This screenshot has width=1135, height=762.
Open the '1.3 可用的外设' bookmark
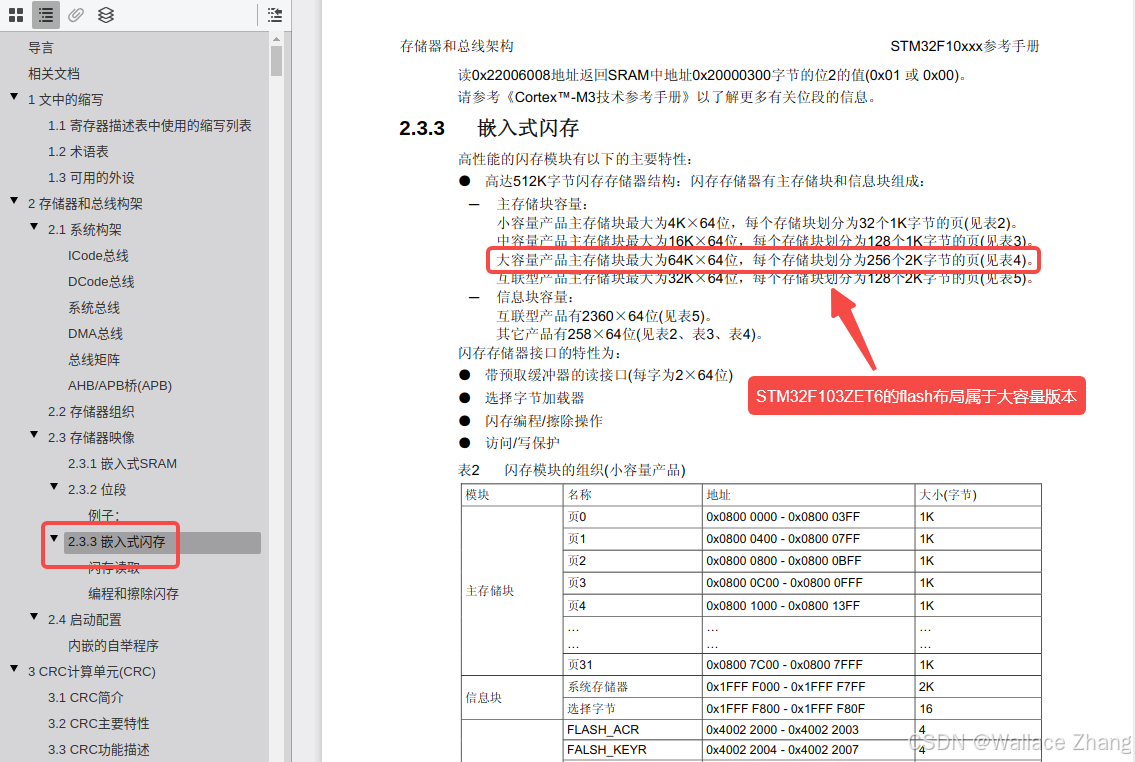click(x=91, y=178)
